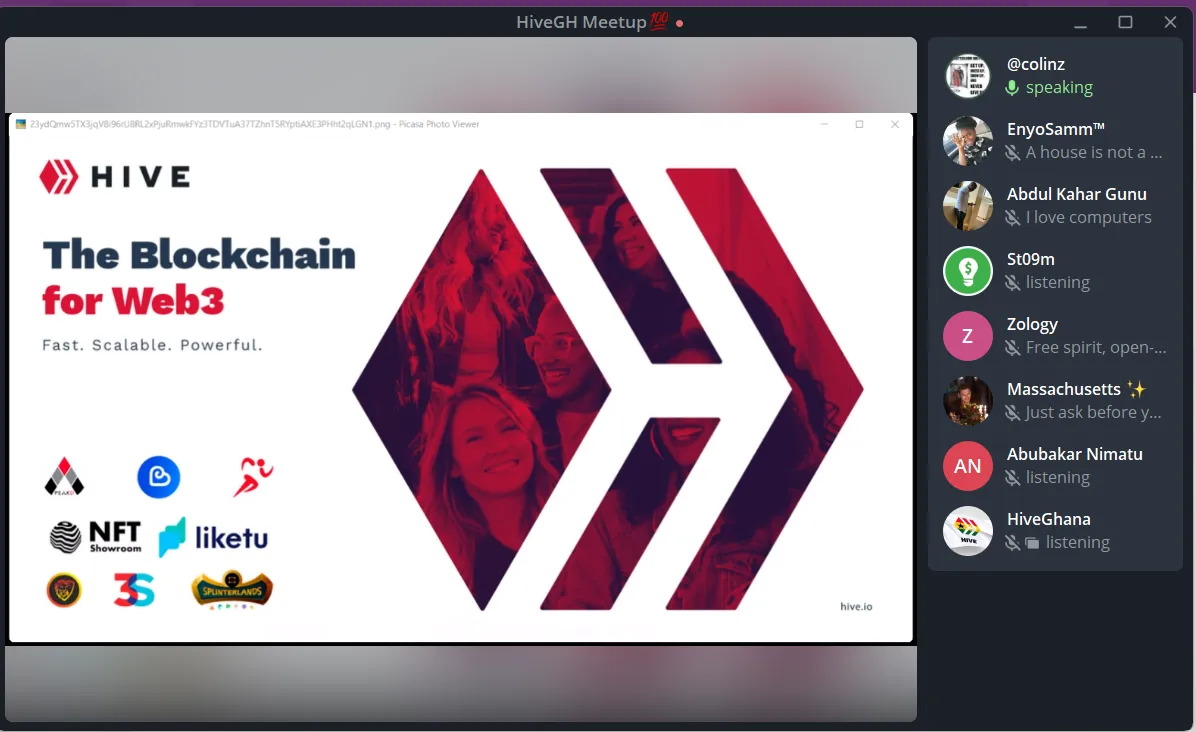
Task: Click the 'for Web3' red heading
Action: (133, 300)
